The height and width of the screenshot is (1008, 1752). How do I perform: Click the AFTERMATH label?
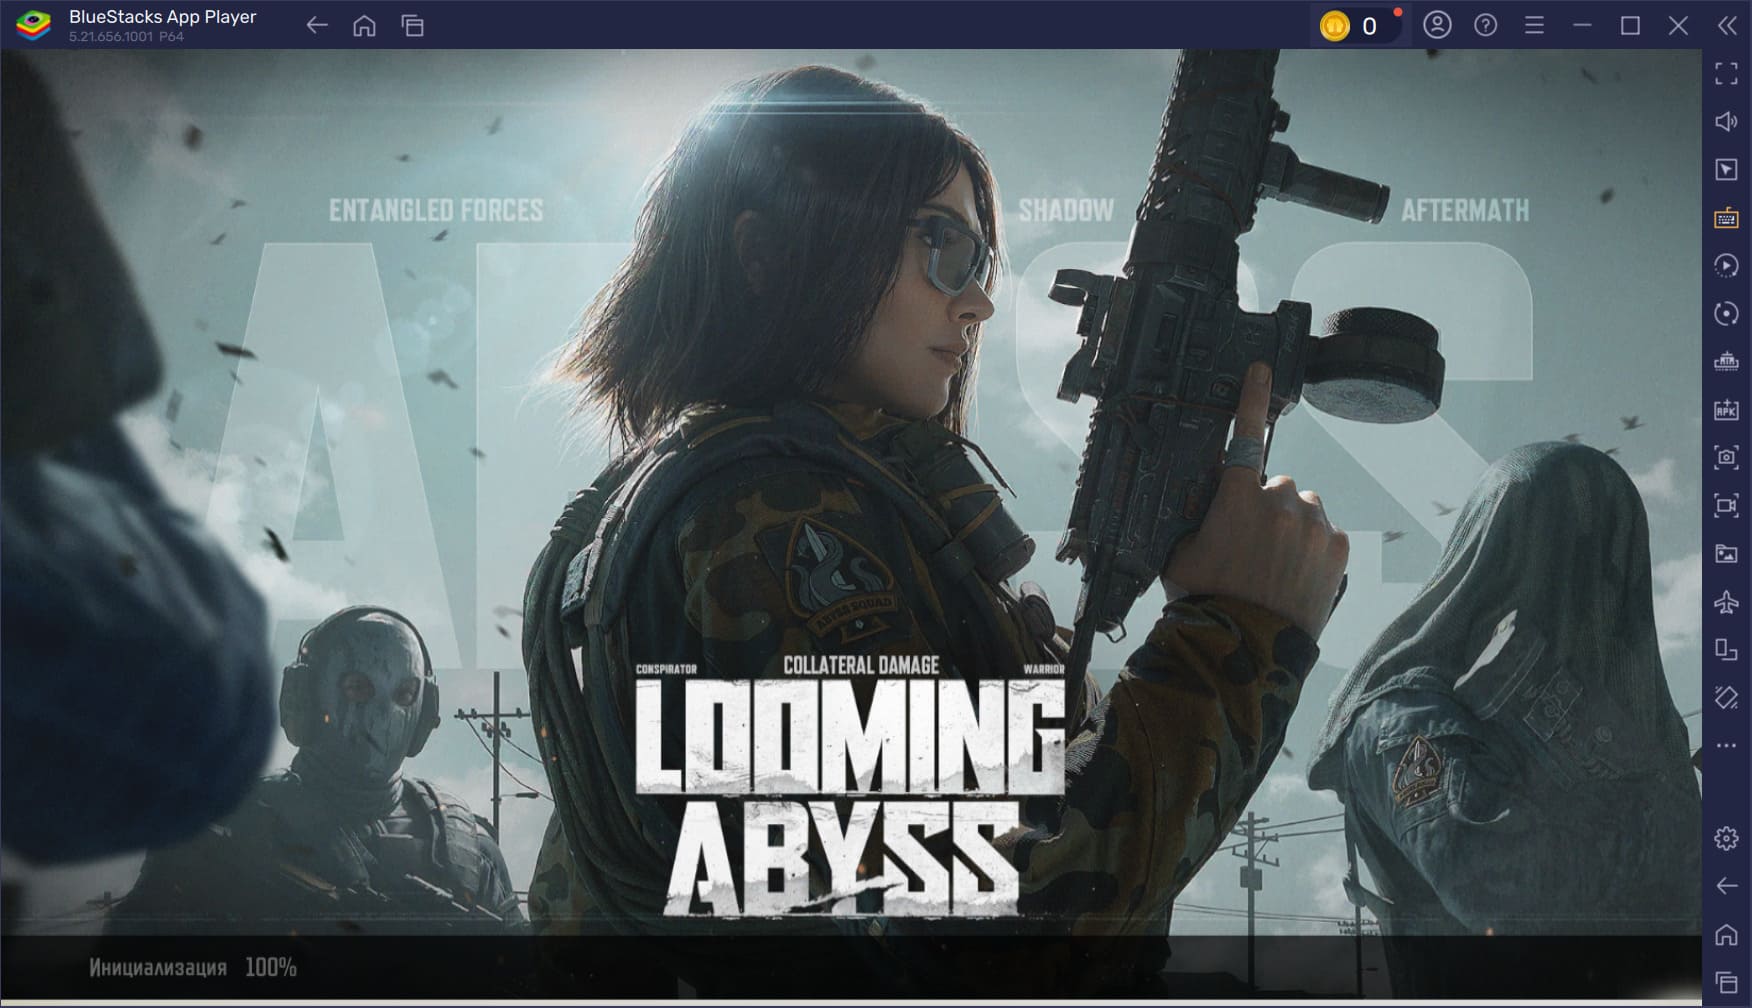(x=1465, y=210)
